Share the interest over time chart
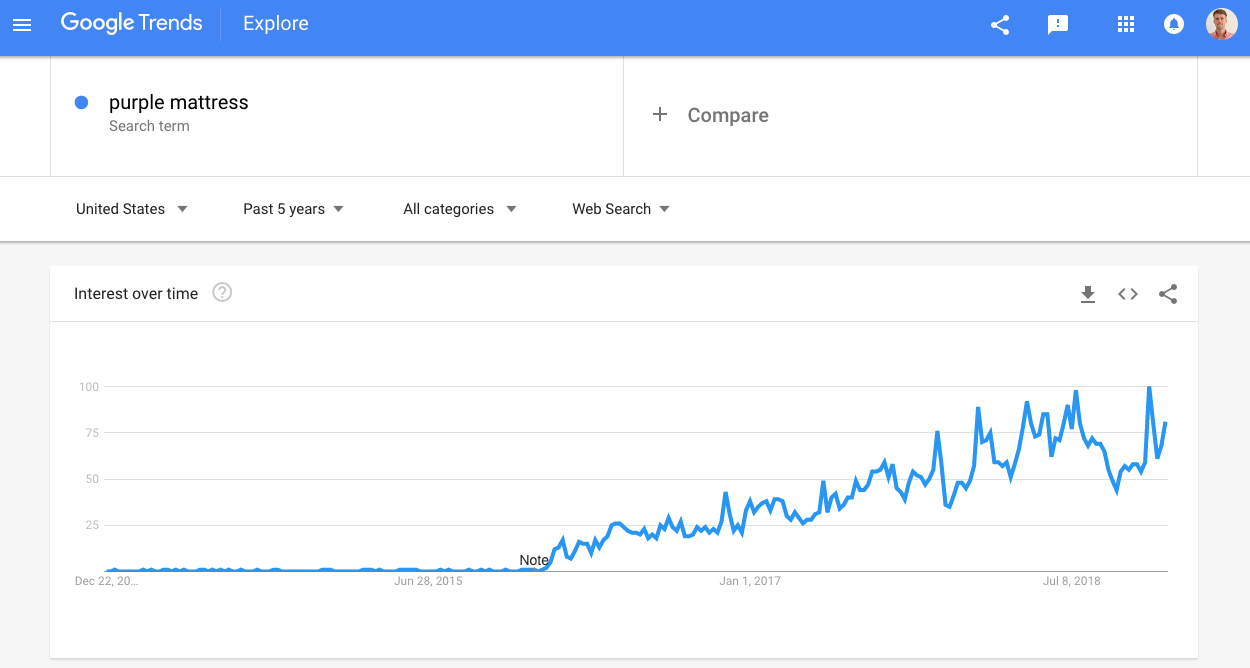1250x668 pixels. coord(1168,294)
